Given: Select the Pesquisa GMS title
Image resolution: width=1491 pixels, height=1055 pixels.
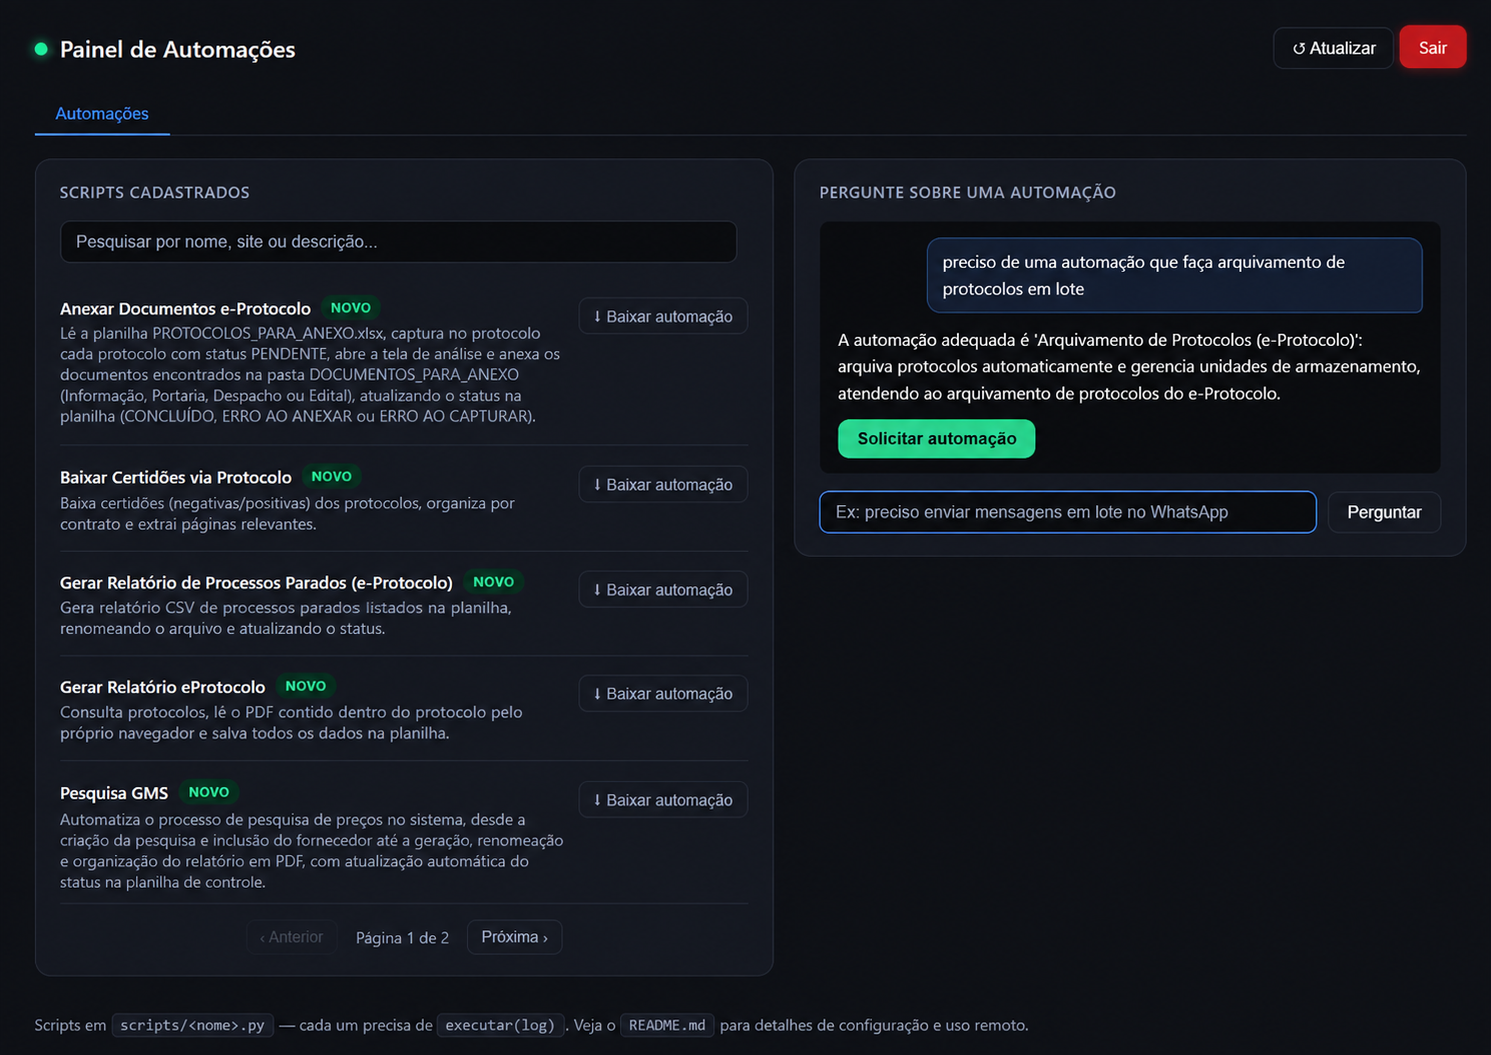Looking at the screenshot, I should pyautogui.click(x=114, y=793).
